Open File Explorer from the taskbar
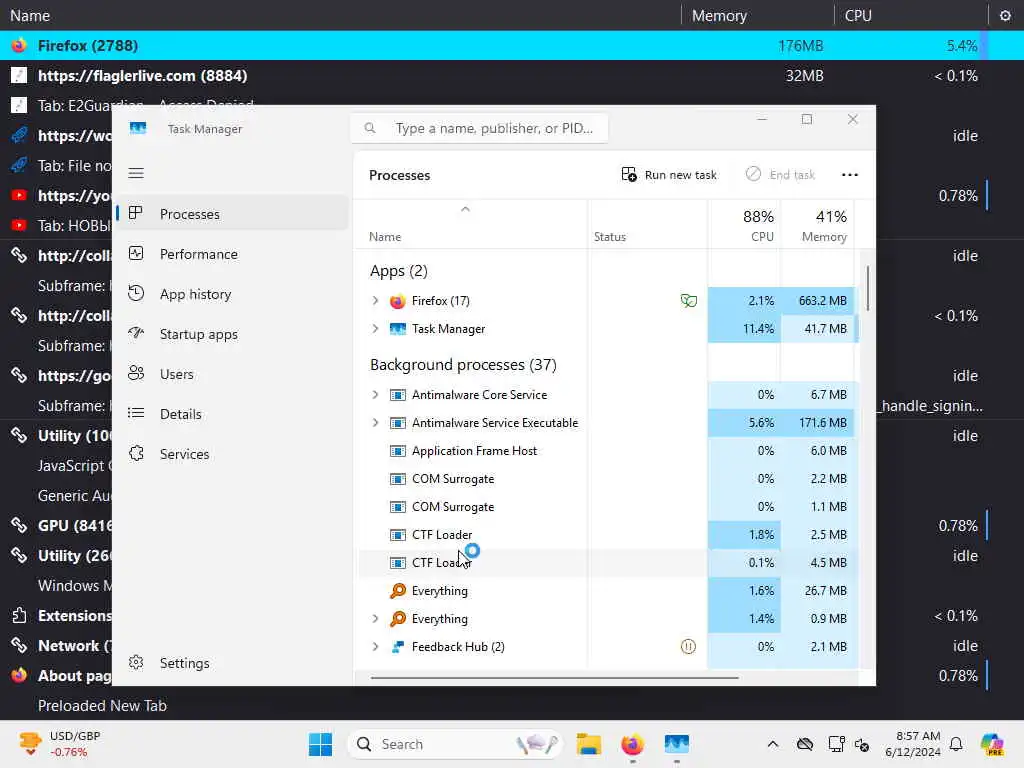Image resolution: width=1024 pixels, height=768 pixels. [x=588, y=744]
